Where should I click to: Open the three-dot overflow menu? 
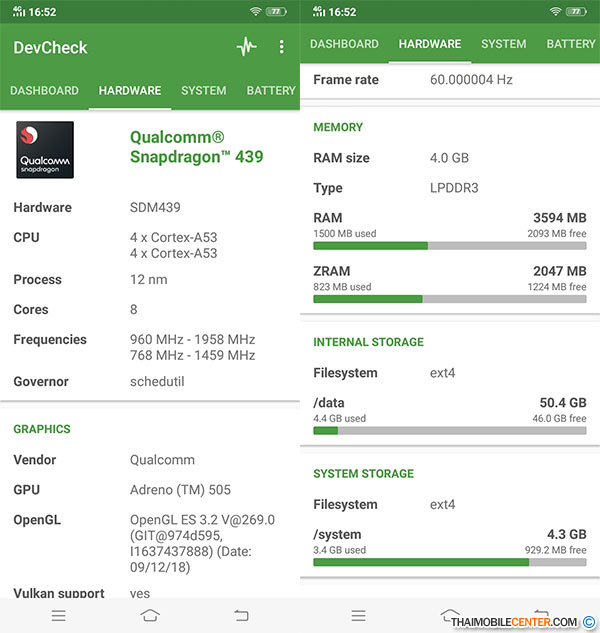pos(282,47)
